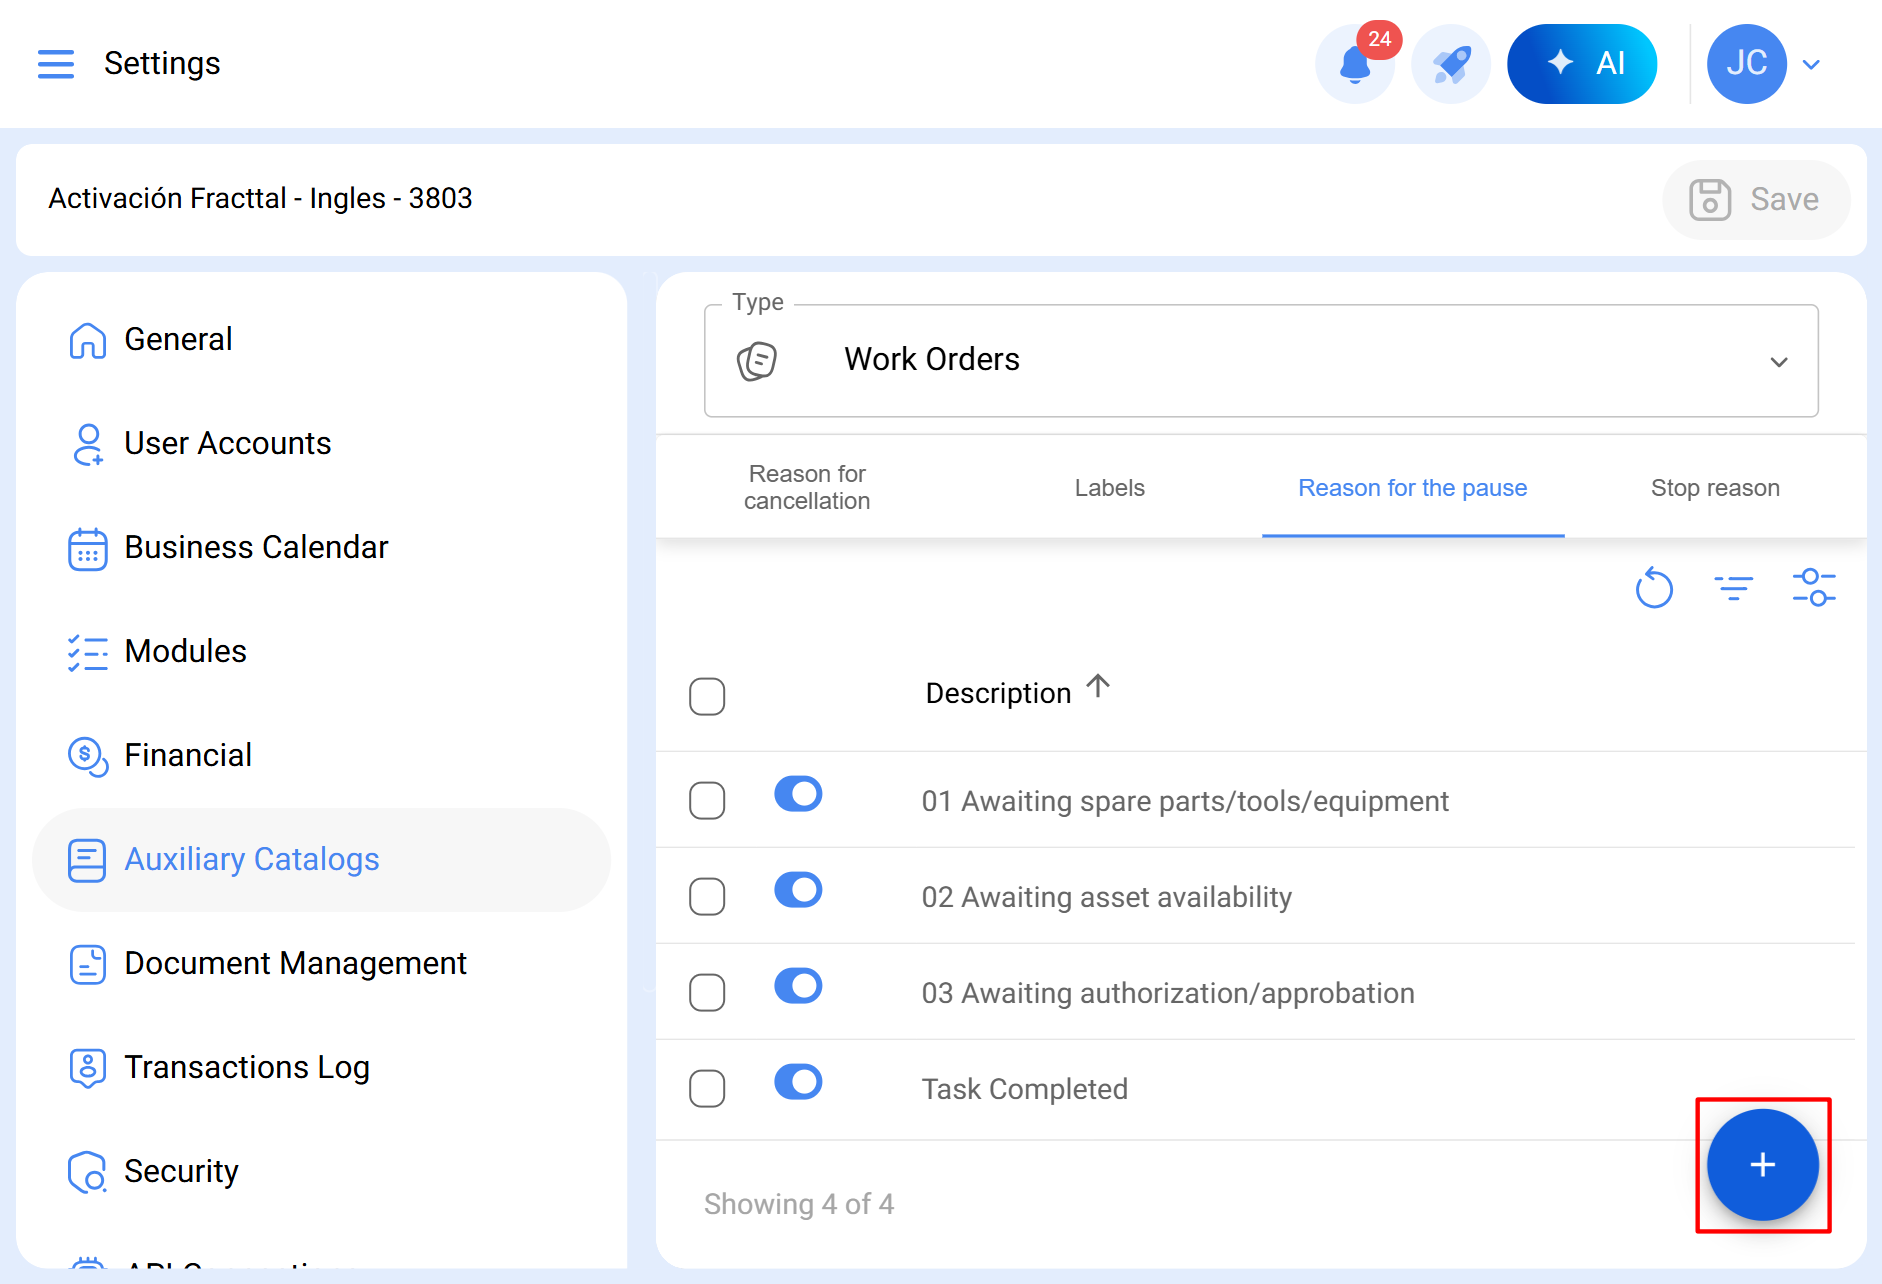Sort by Description column arrow

(x=1098, y=687)
